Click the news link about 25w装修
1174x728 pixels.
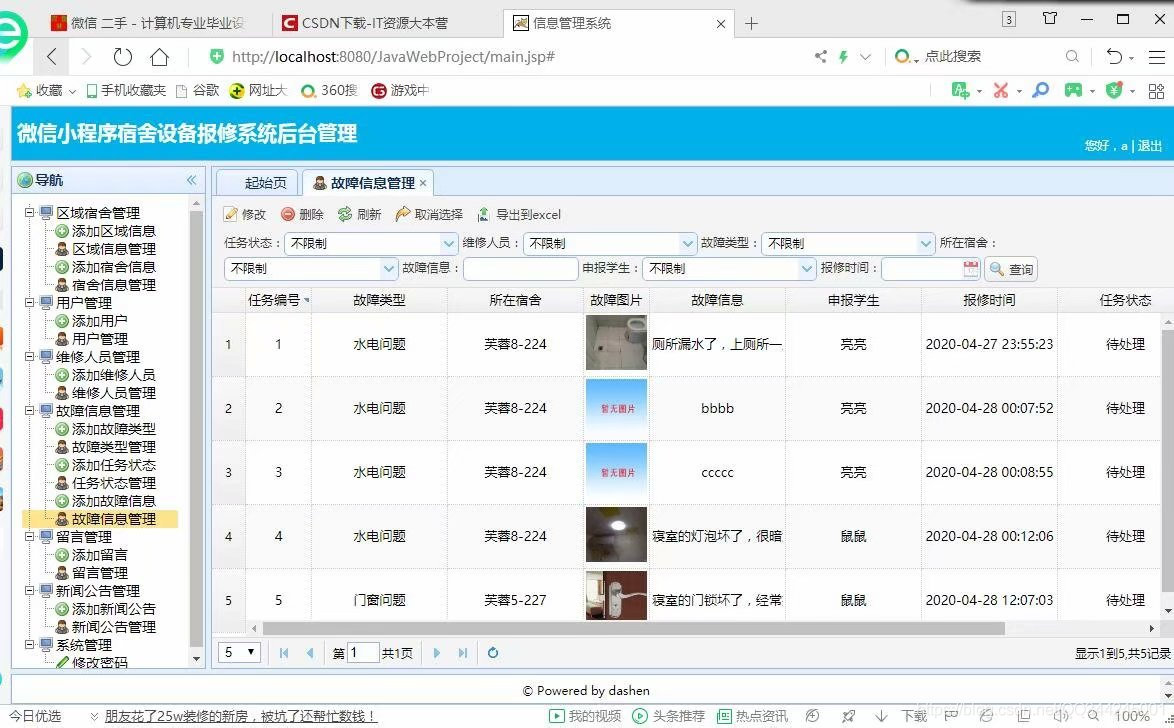[240, 716]
